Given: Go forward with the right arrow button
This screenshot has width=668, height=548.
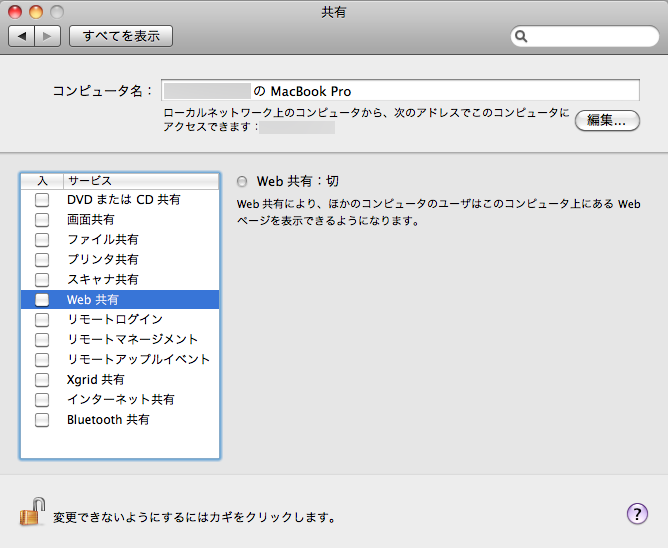Looking at the screenshot, I should tap(48, 36).
